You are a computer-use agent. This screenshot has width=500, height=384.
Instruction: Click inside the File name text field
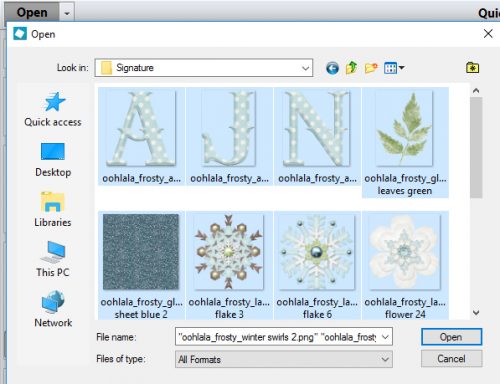click(277, 337)
